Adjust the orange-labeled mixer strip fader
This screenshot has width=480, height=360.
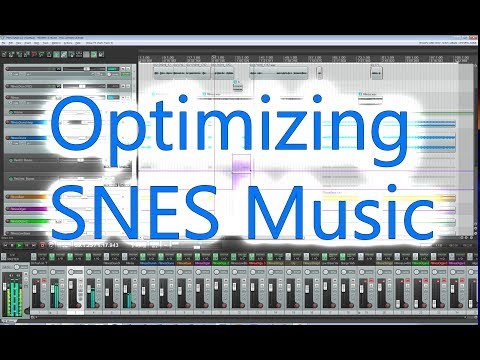[180, 291]
